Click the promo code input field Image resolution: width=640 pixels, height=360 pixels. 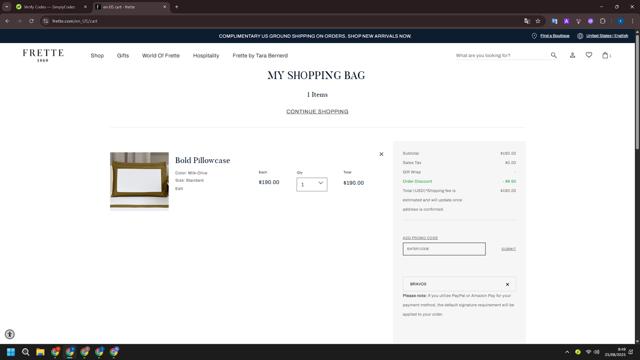tap(444, 249)
